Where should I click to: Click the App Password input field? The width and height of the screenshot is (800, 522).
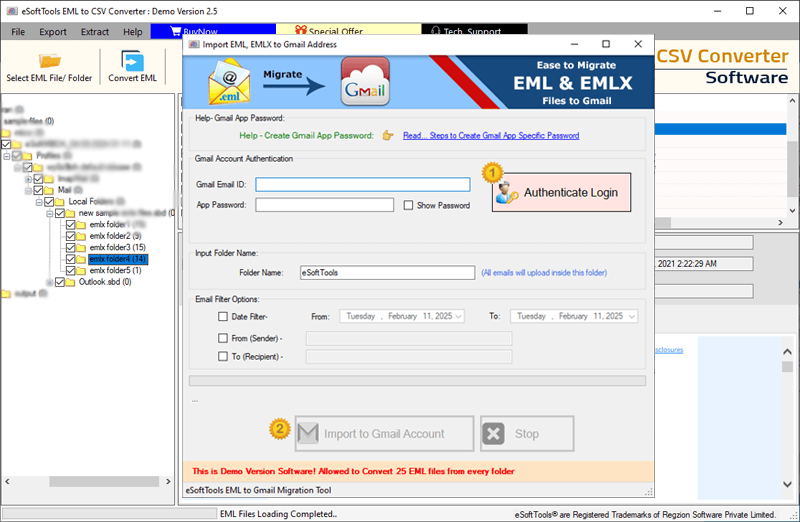[324, 205]
